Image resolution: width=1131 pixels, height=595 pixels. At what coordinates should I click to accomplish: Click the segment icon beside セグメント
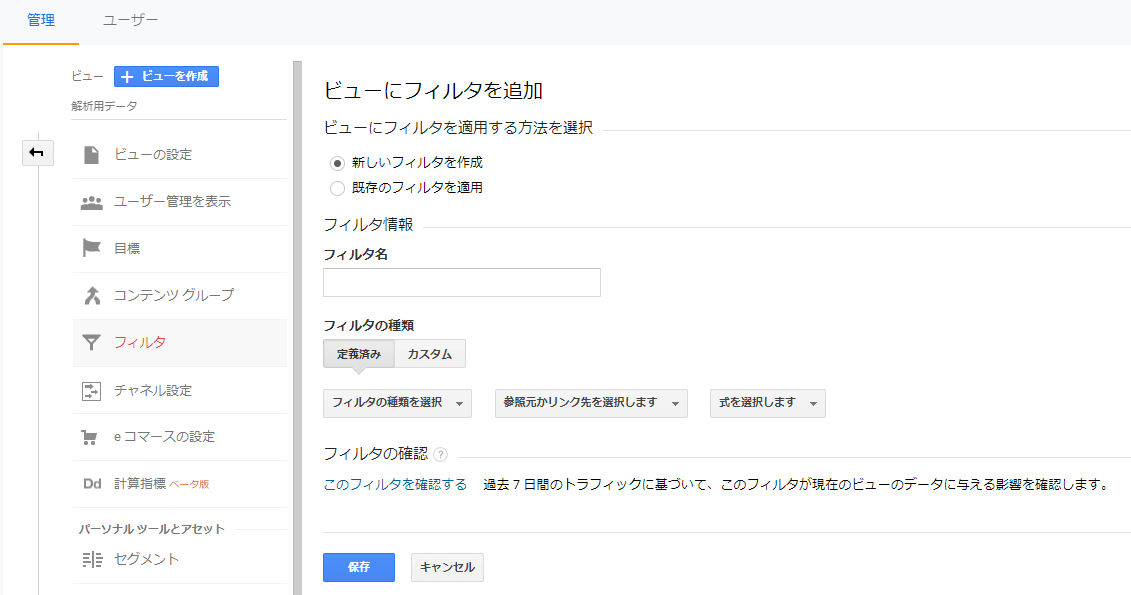pos(92,559)
